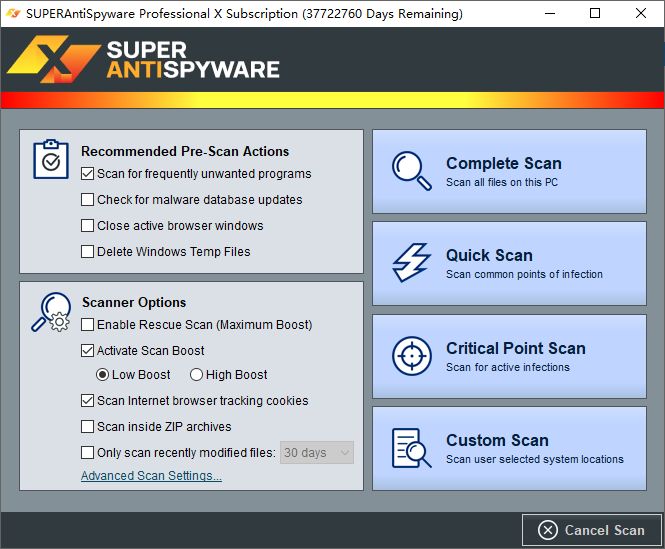Start the Quick Scan
This screenshot has height=549, width=665.
(x=509, y=263)
